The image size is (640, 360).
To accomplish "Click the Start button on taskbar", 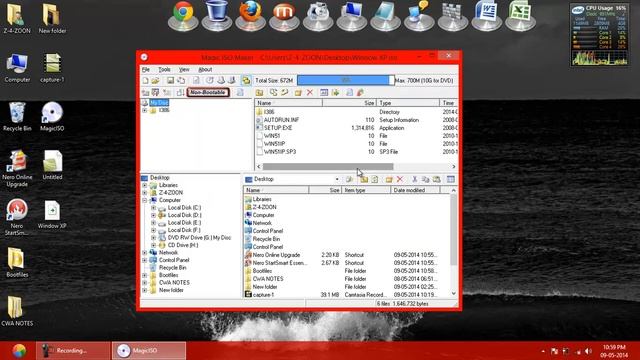I will point(18,351).
